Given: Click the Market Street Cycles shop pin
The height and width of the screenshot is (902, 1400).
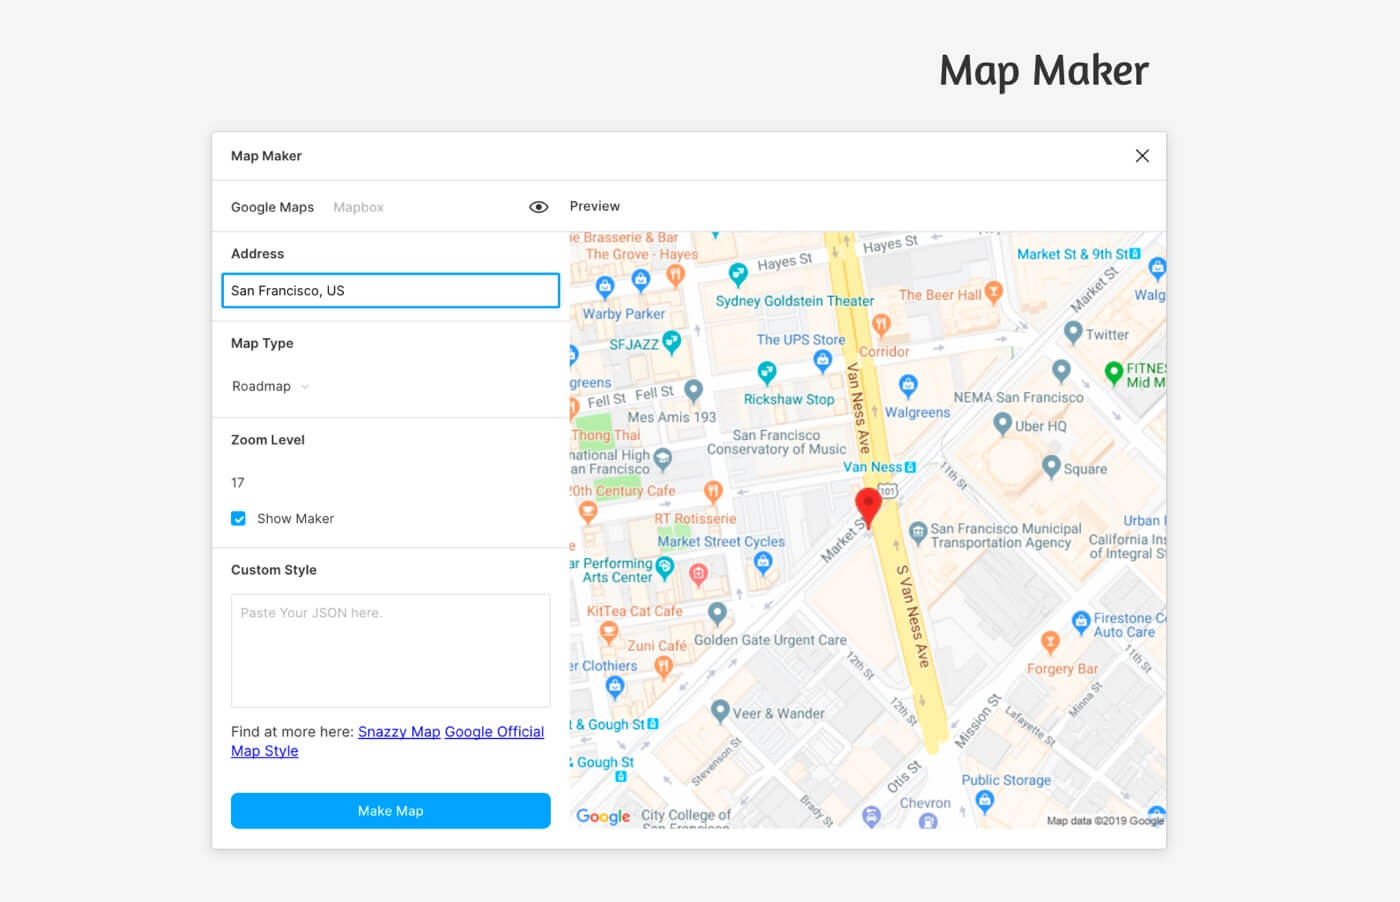Looking at the screenshot, I should (764, 562).
